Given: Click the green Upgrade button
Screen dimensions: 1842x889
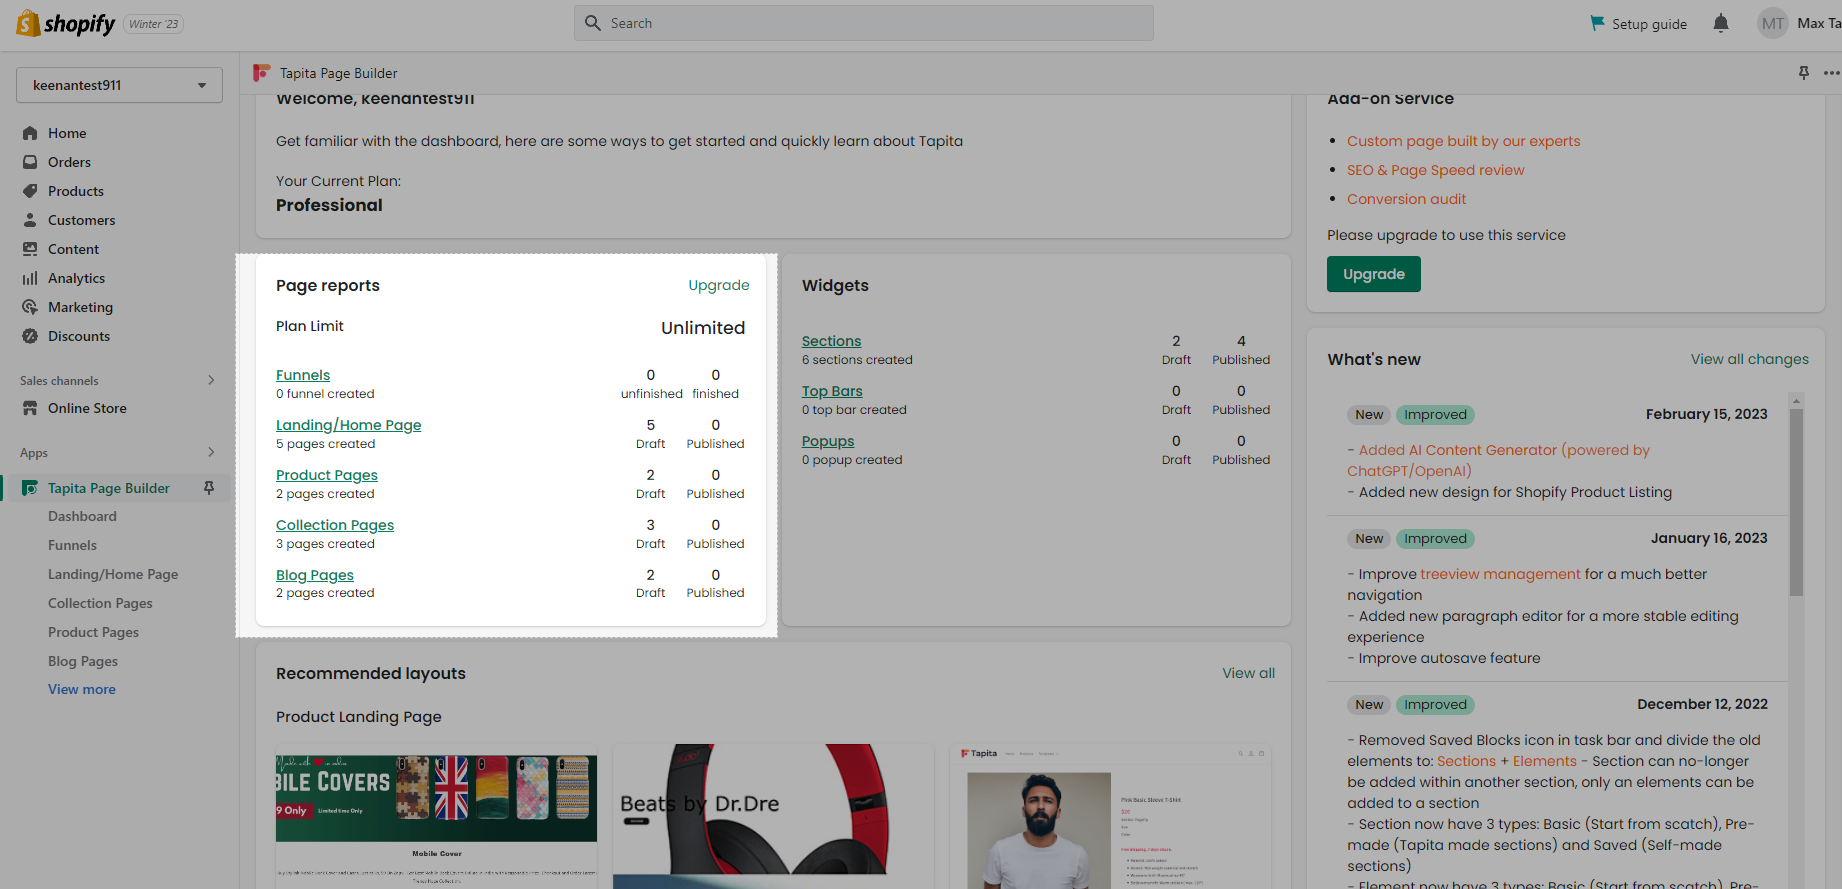Looking at the screenshot, I should (x=1374, y=274).
